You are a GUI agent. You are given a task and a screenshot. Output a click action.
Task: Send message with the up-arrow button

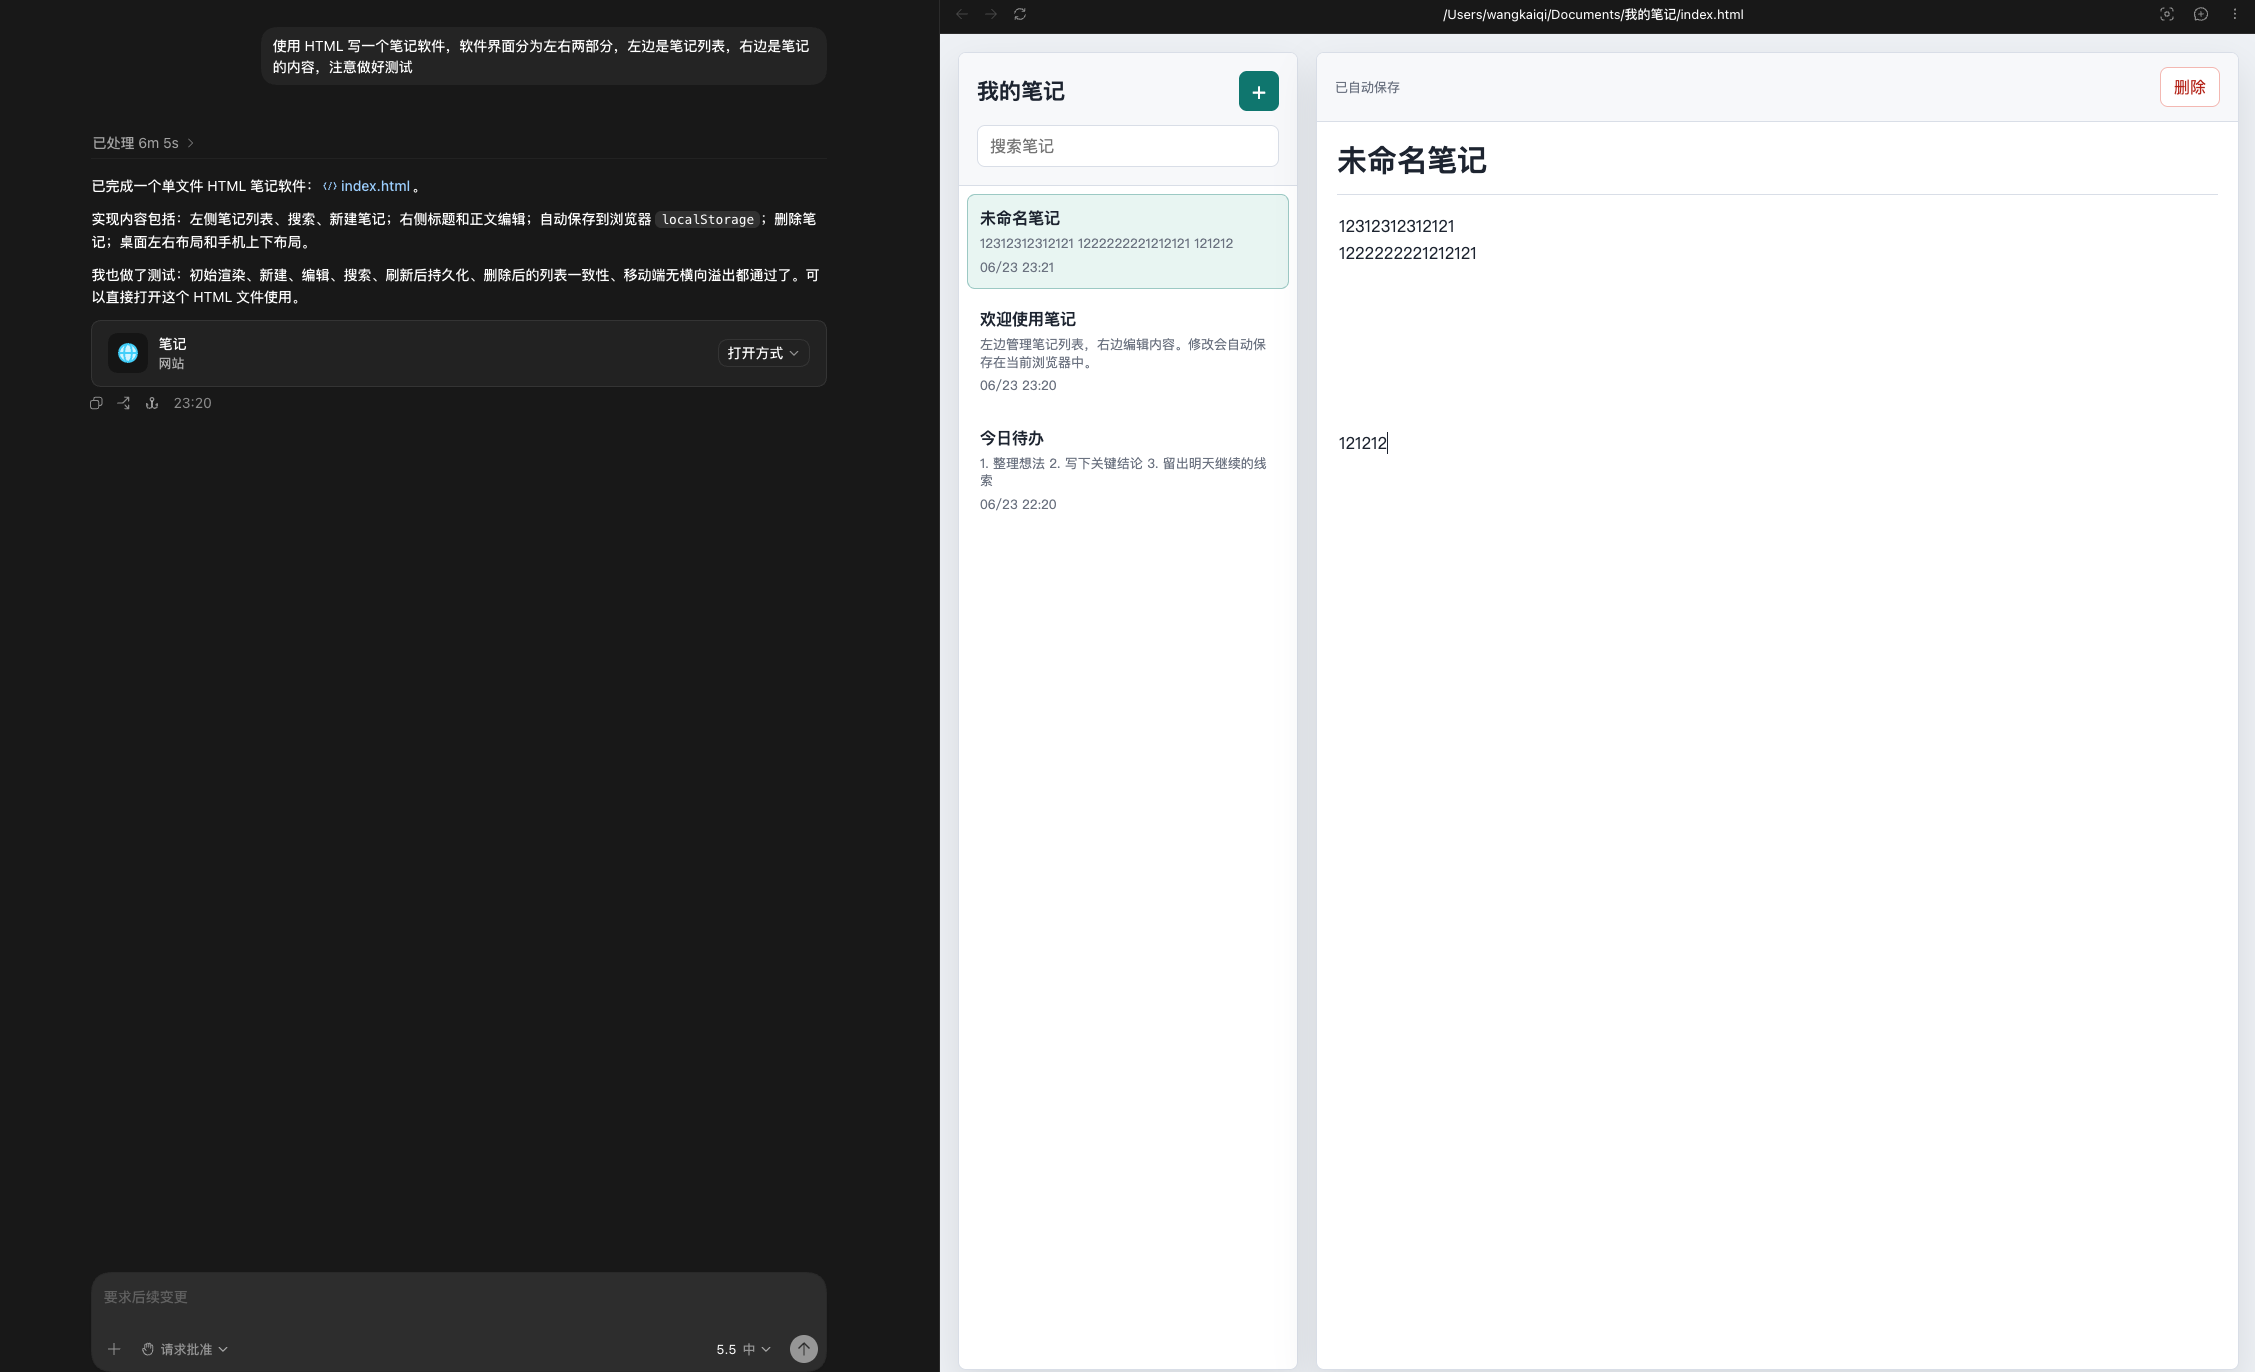click(804, 1349)
